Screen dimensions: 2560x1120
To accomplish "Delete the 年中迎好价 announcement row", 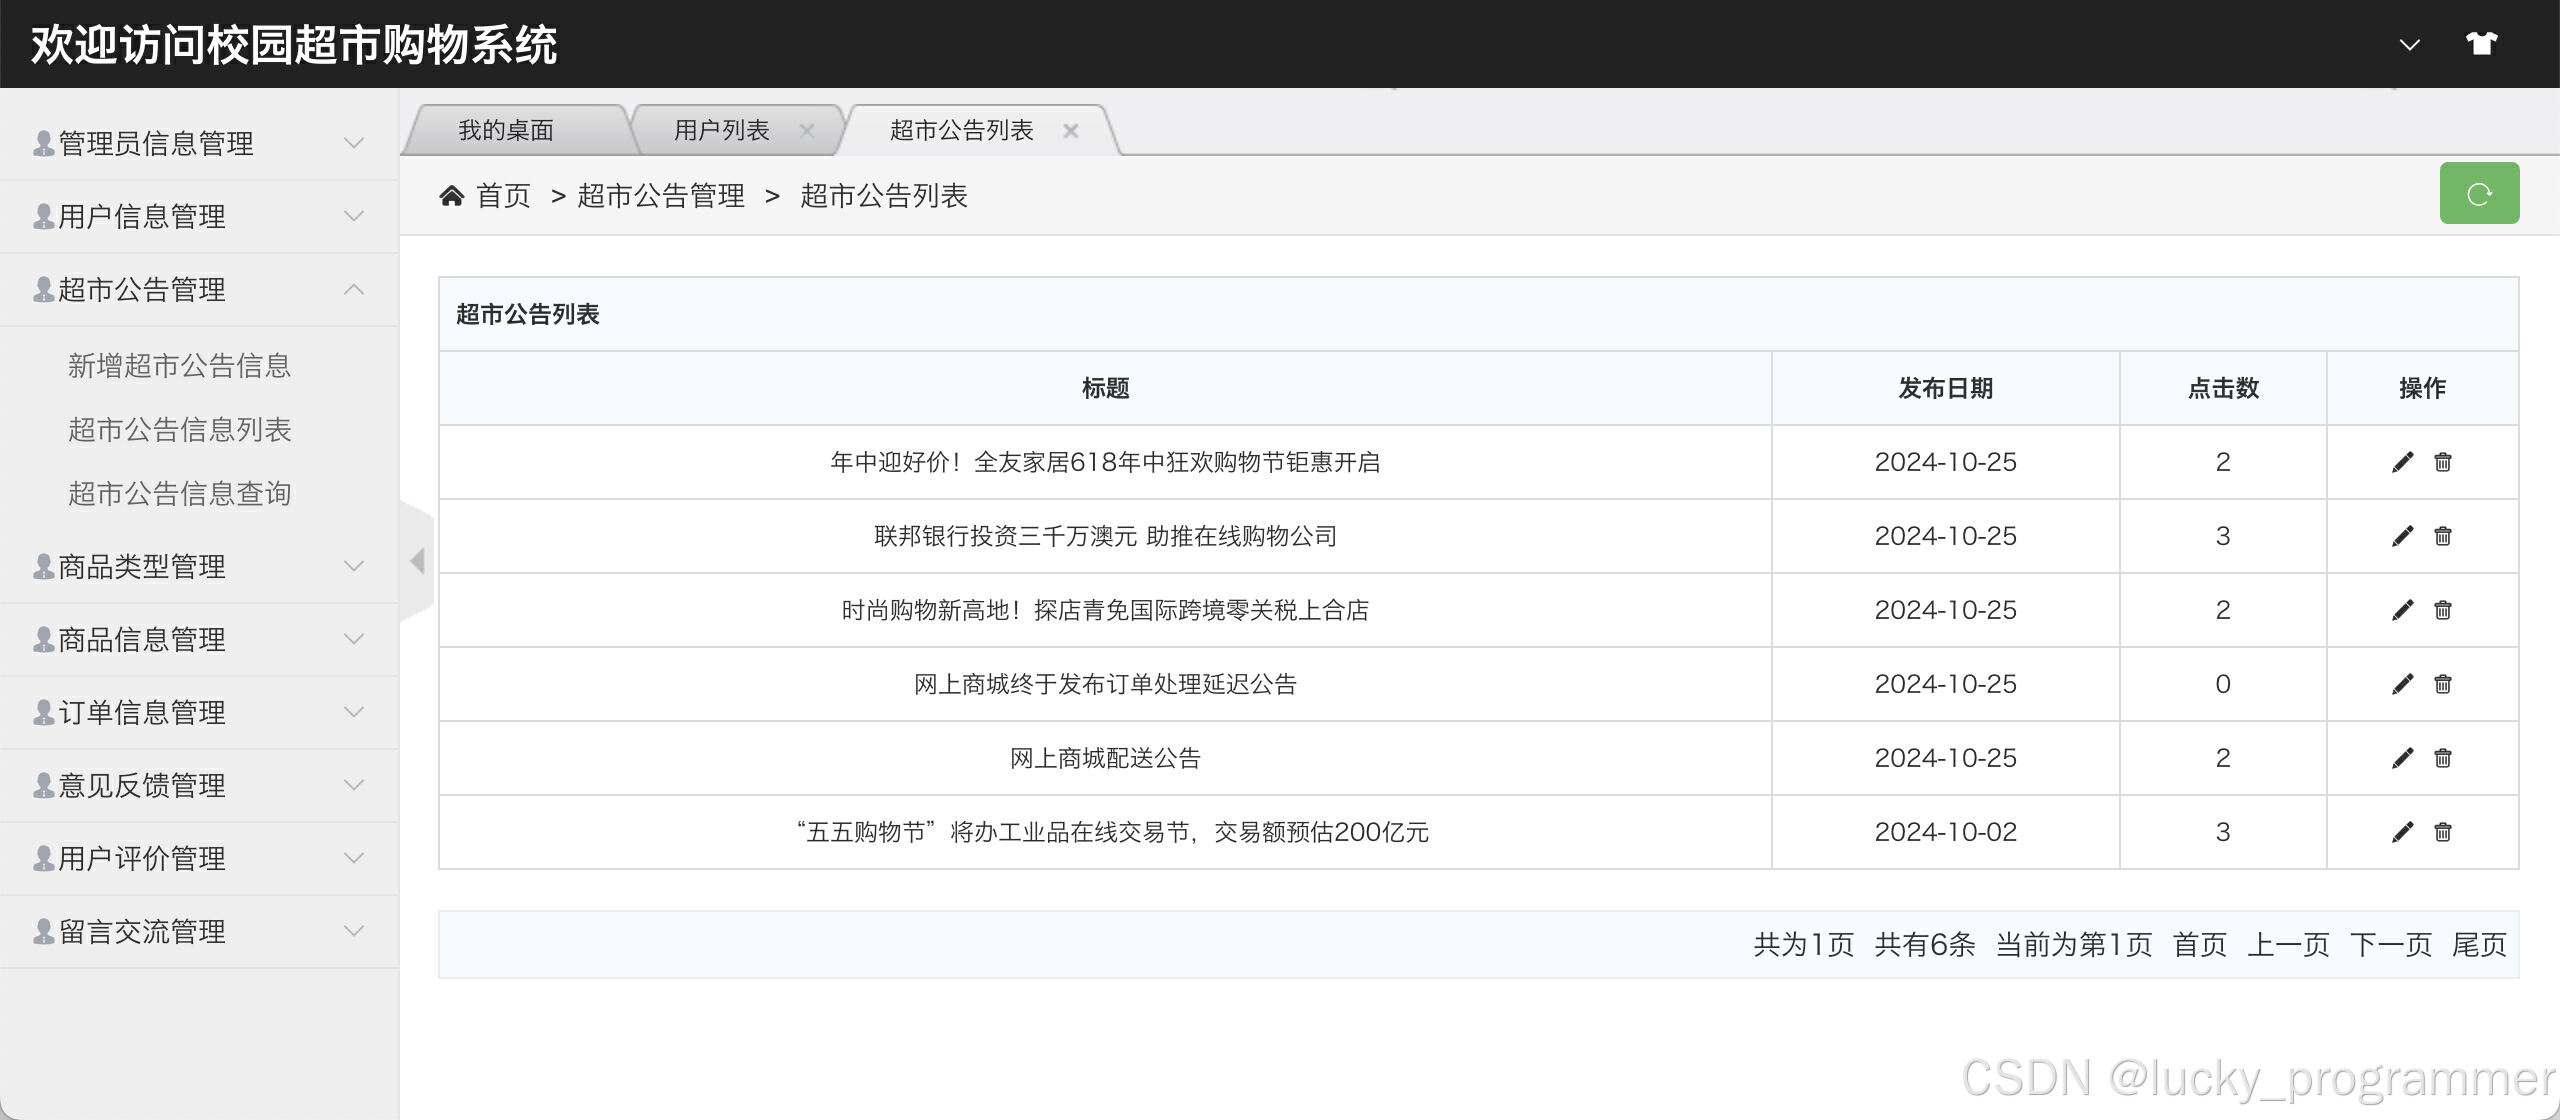I will [2442, 462].
